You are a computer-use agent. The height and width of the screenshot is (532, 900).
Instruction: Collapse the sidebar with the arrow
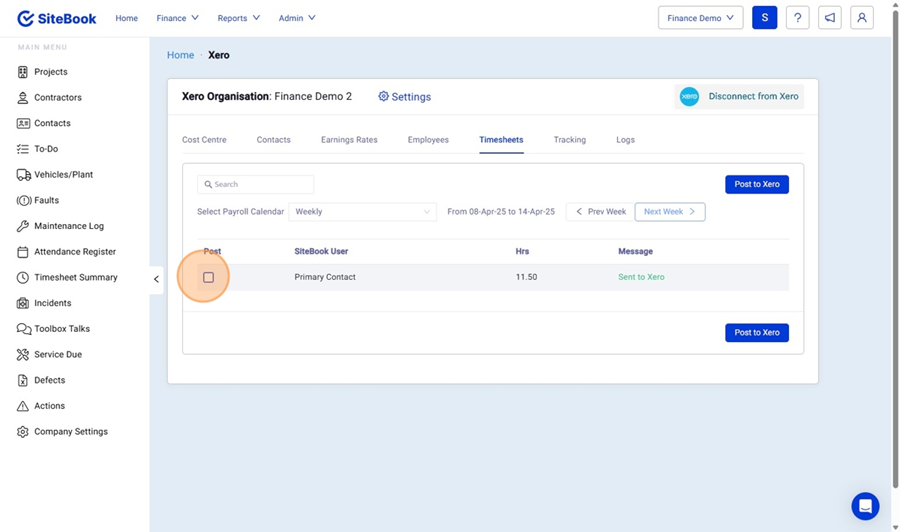(156, 279)
